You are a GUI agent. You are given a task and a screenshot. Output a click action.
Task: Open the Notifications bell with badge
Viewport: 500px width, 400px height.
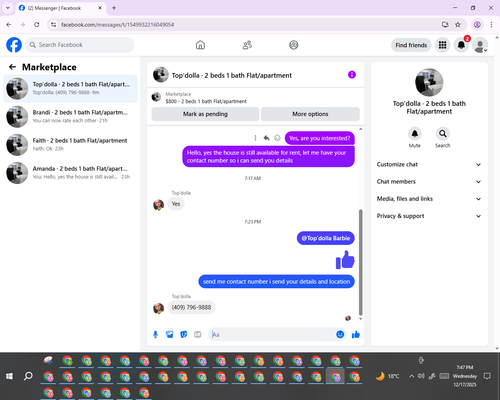461,45
